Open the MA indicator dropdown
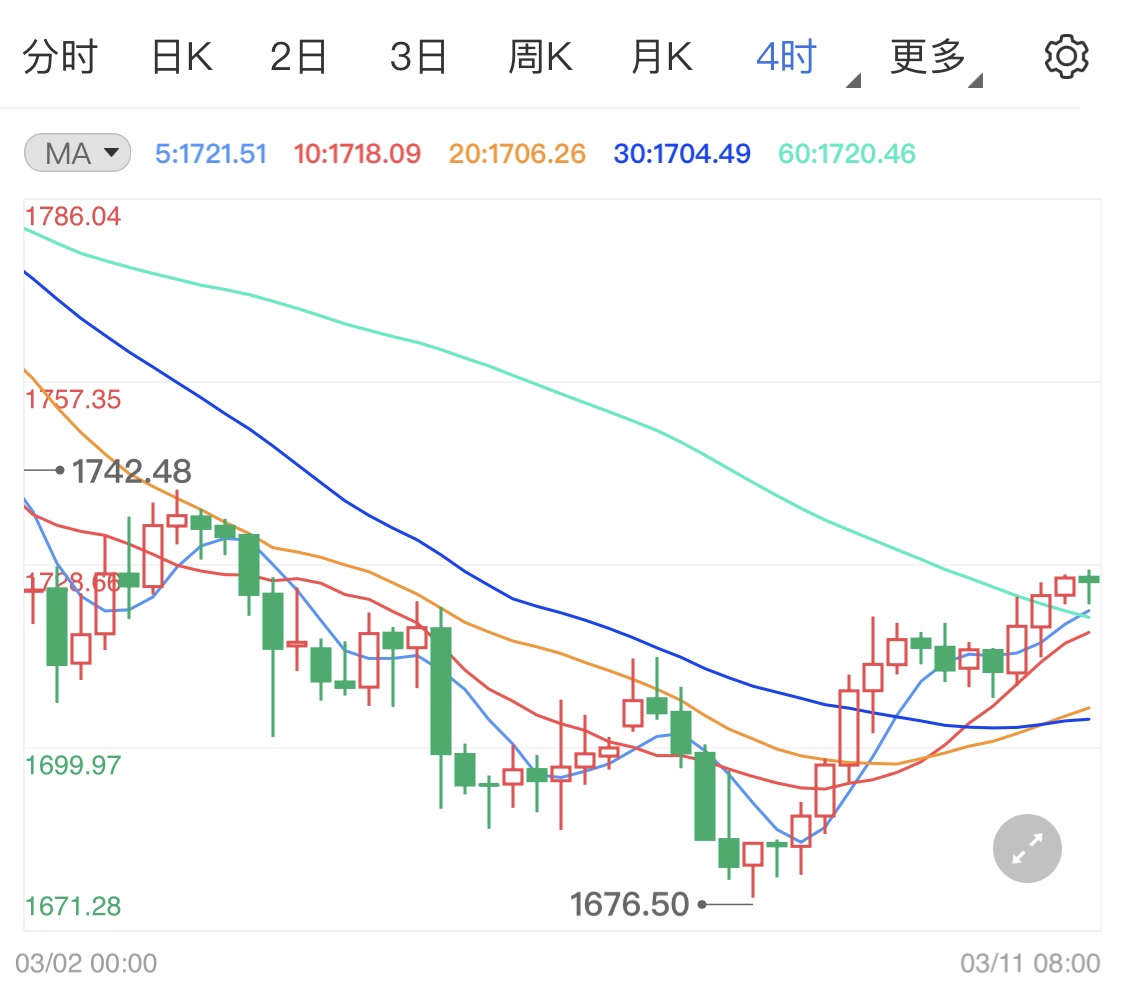This screenshot has height=983, width=1125. click(77, 153)
